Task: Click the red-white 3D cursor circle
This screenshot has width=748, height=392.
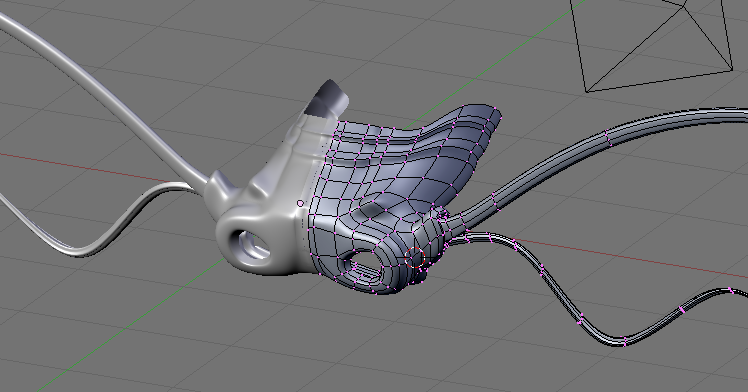Action: [415, 258]
